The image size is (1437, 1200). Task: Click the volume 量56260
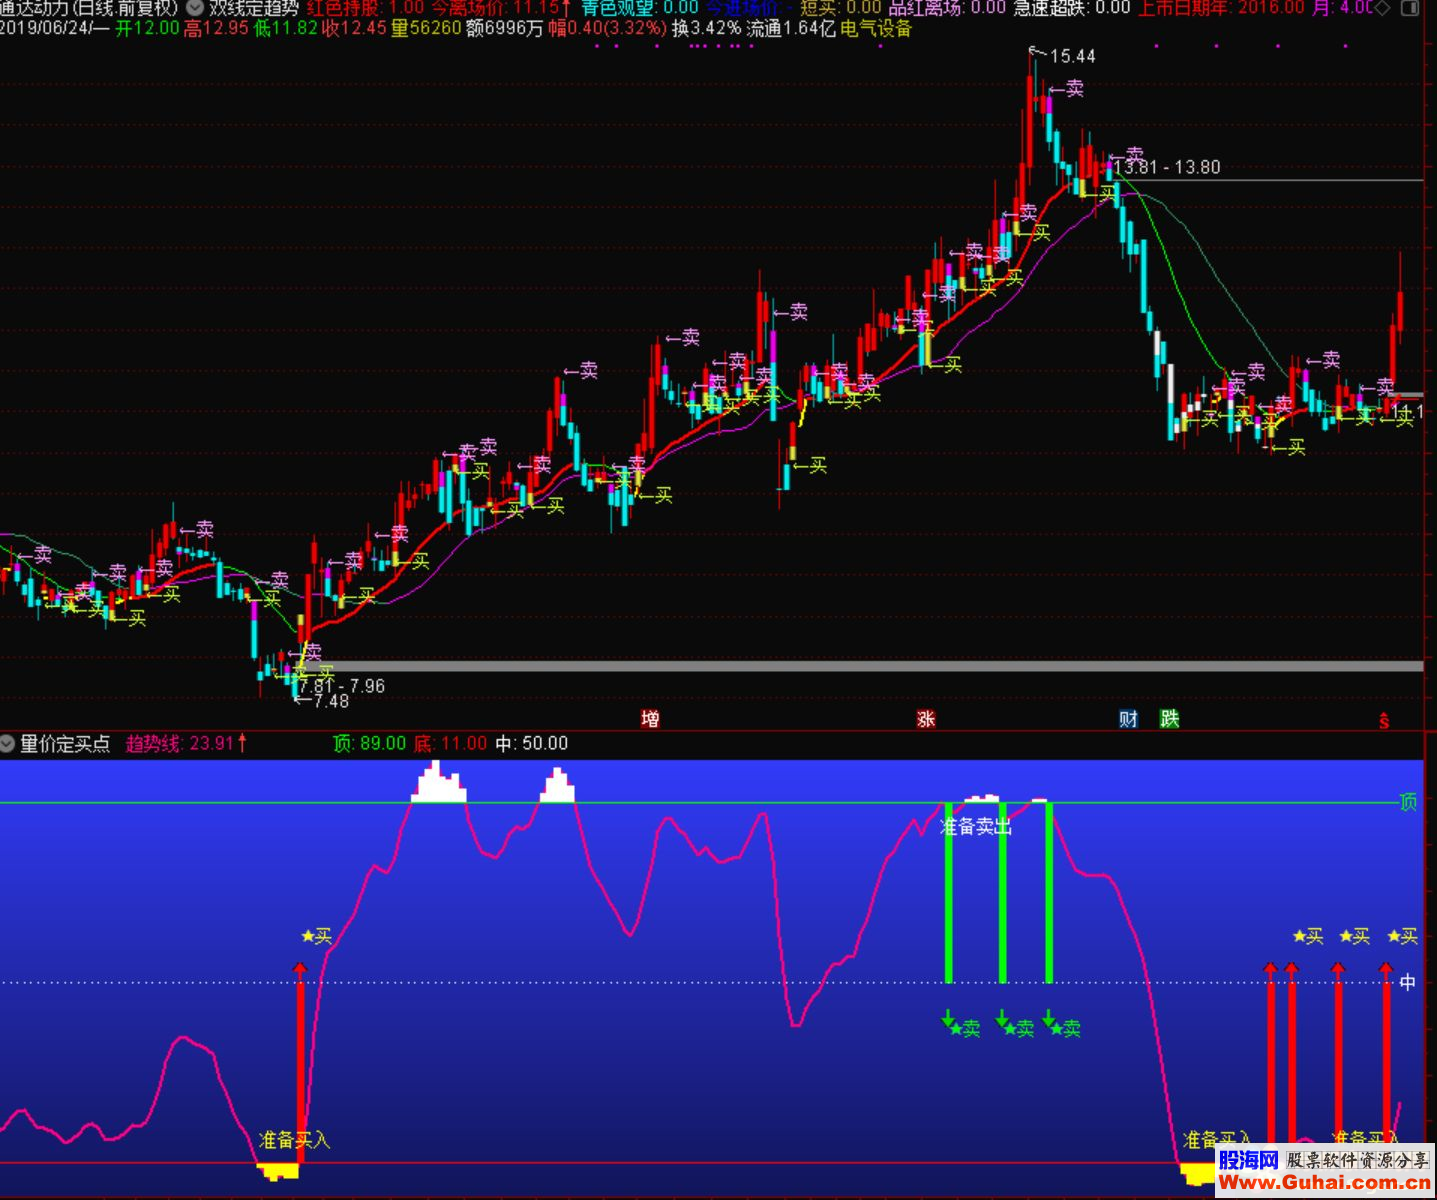(426, 28)
